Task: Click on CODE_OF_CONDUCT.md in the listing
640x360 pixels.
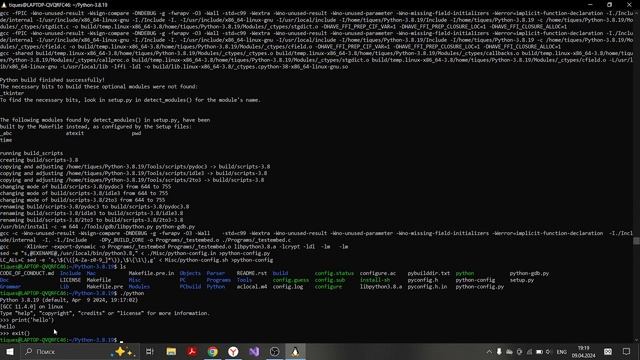Action: tap(27, 273)
